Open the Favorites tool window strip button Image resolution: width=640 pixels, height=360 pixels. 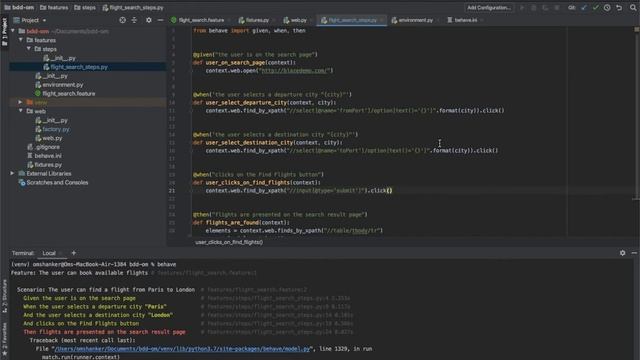(x=4, y=338)
